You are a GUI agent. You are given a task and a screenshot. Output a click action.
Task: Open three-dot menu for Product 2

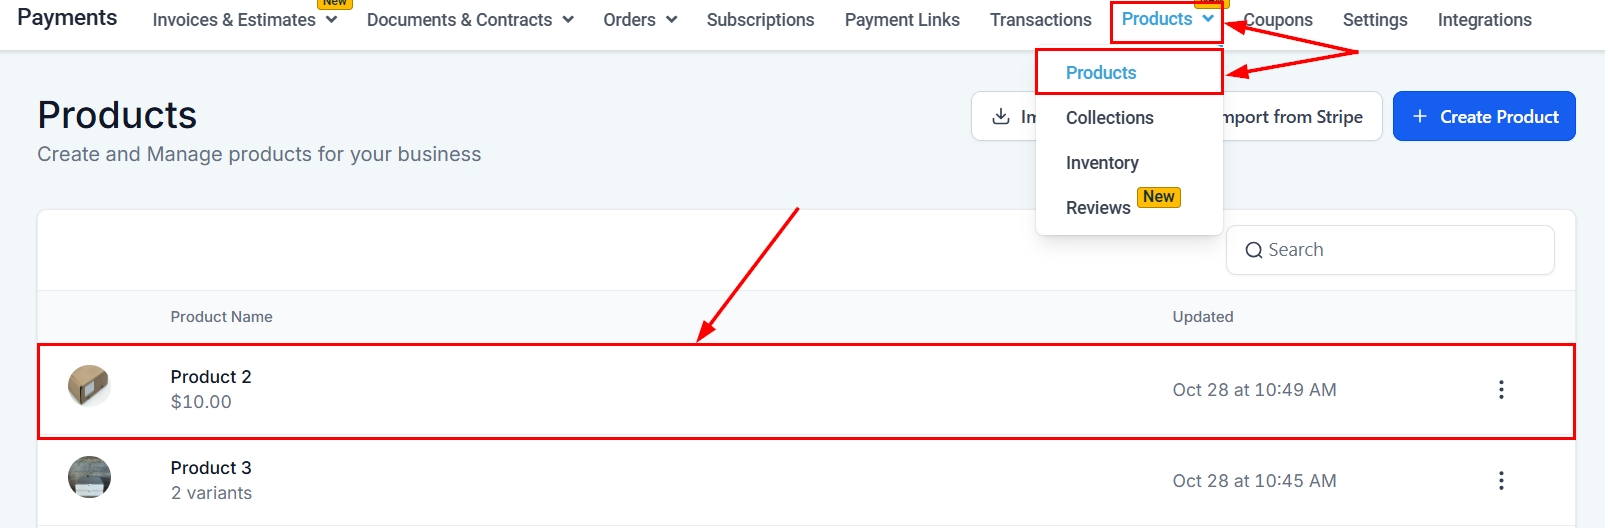[1500, 390]
